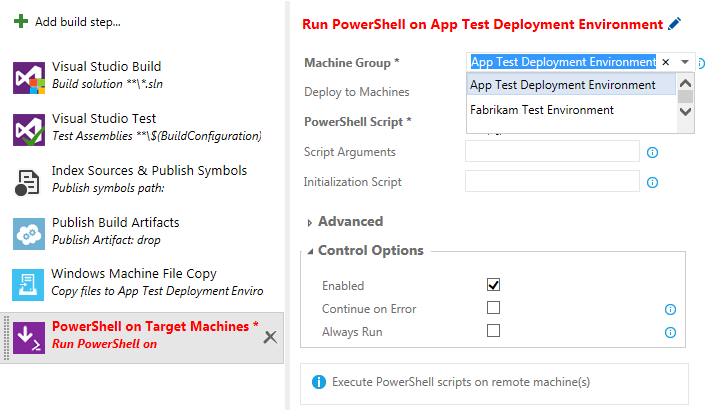Select the Visual Studio Test step icon
This screenshot has width=710, height=410.
[29, 130]
